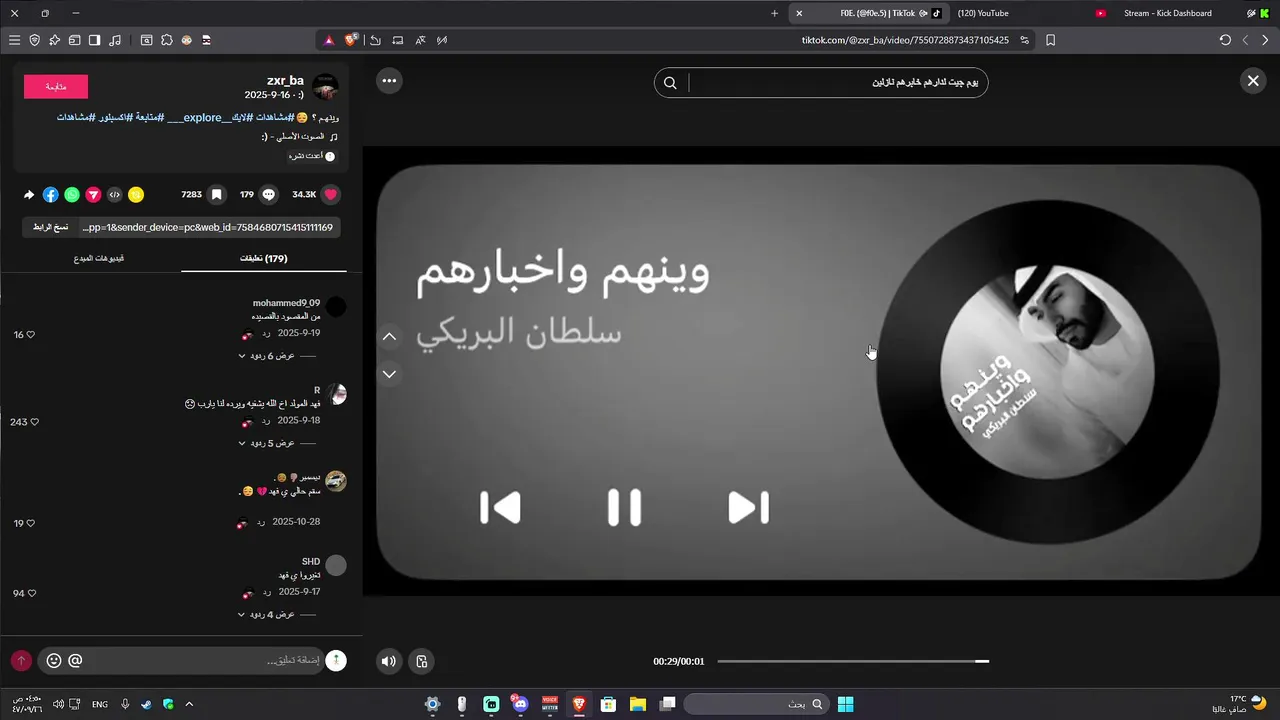Go to the previous video with the up chevron
1280x720 pixels.
(389, 337)
